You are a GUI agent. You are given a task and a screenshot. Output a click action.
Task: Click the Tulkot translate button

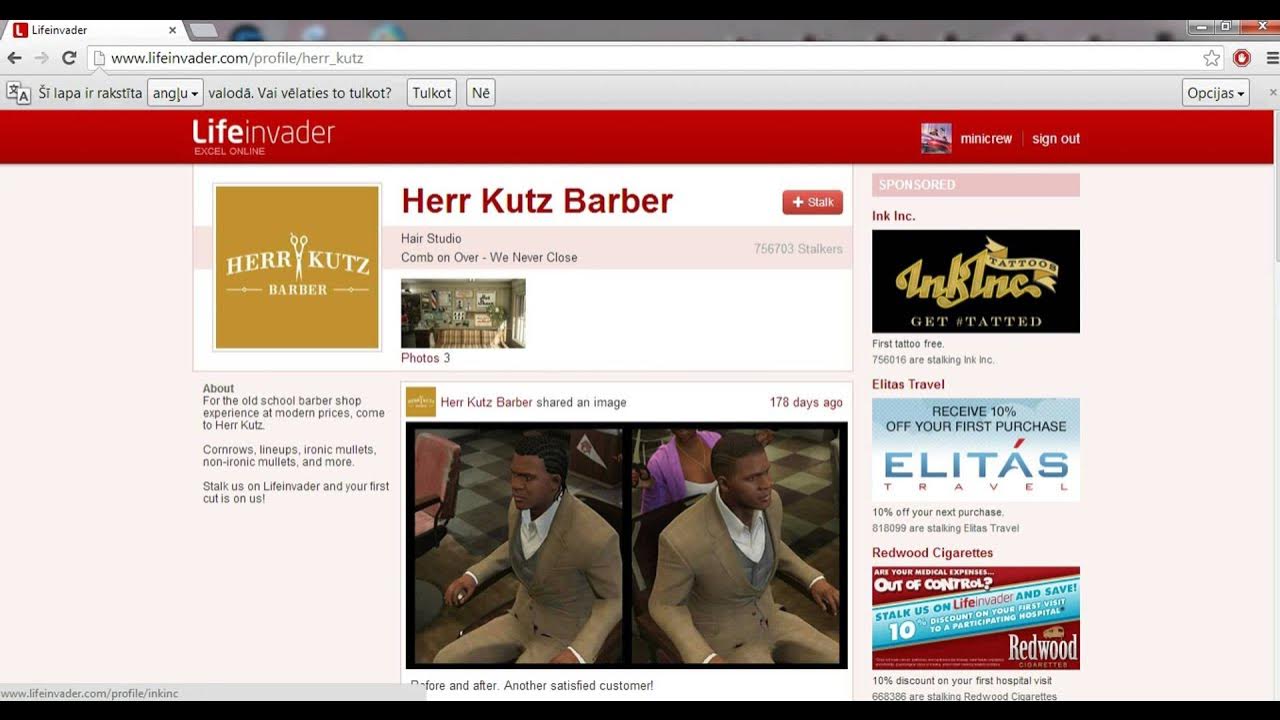click(432, 93)
